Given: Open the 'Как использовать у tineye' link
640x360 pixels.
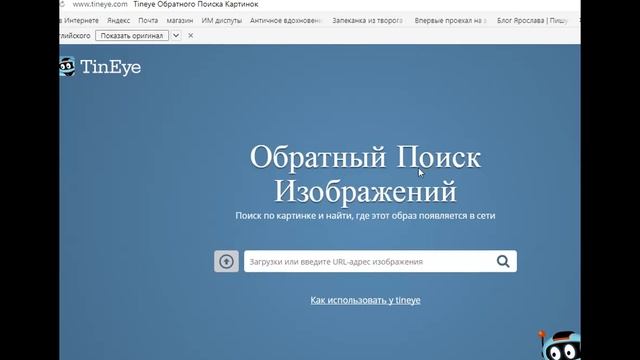Looking at the screenshot, I should click(x=365, y=300).
